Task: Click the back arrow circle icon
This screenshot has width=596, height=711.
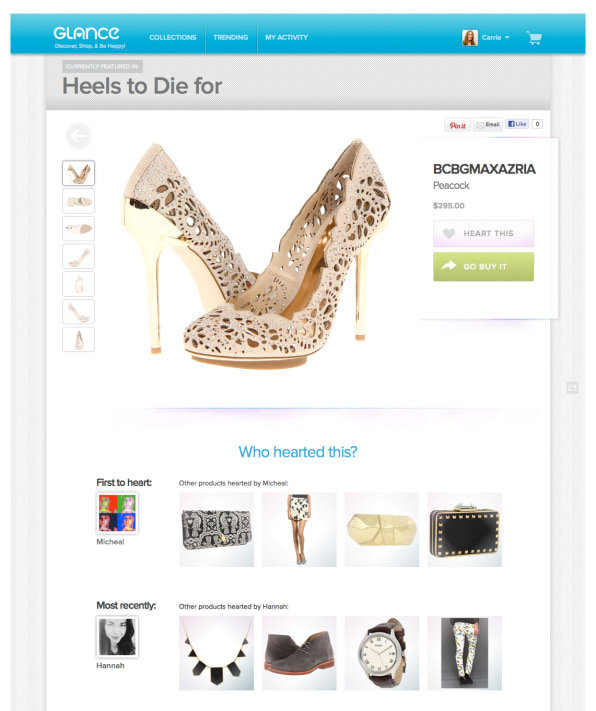Action: [78, 136]
